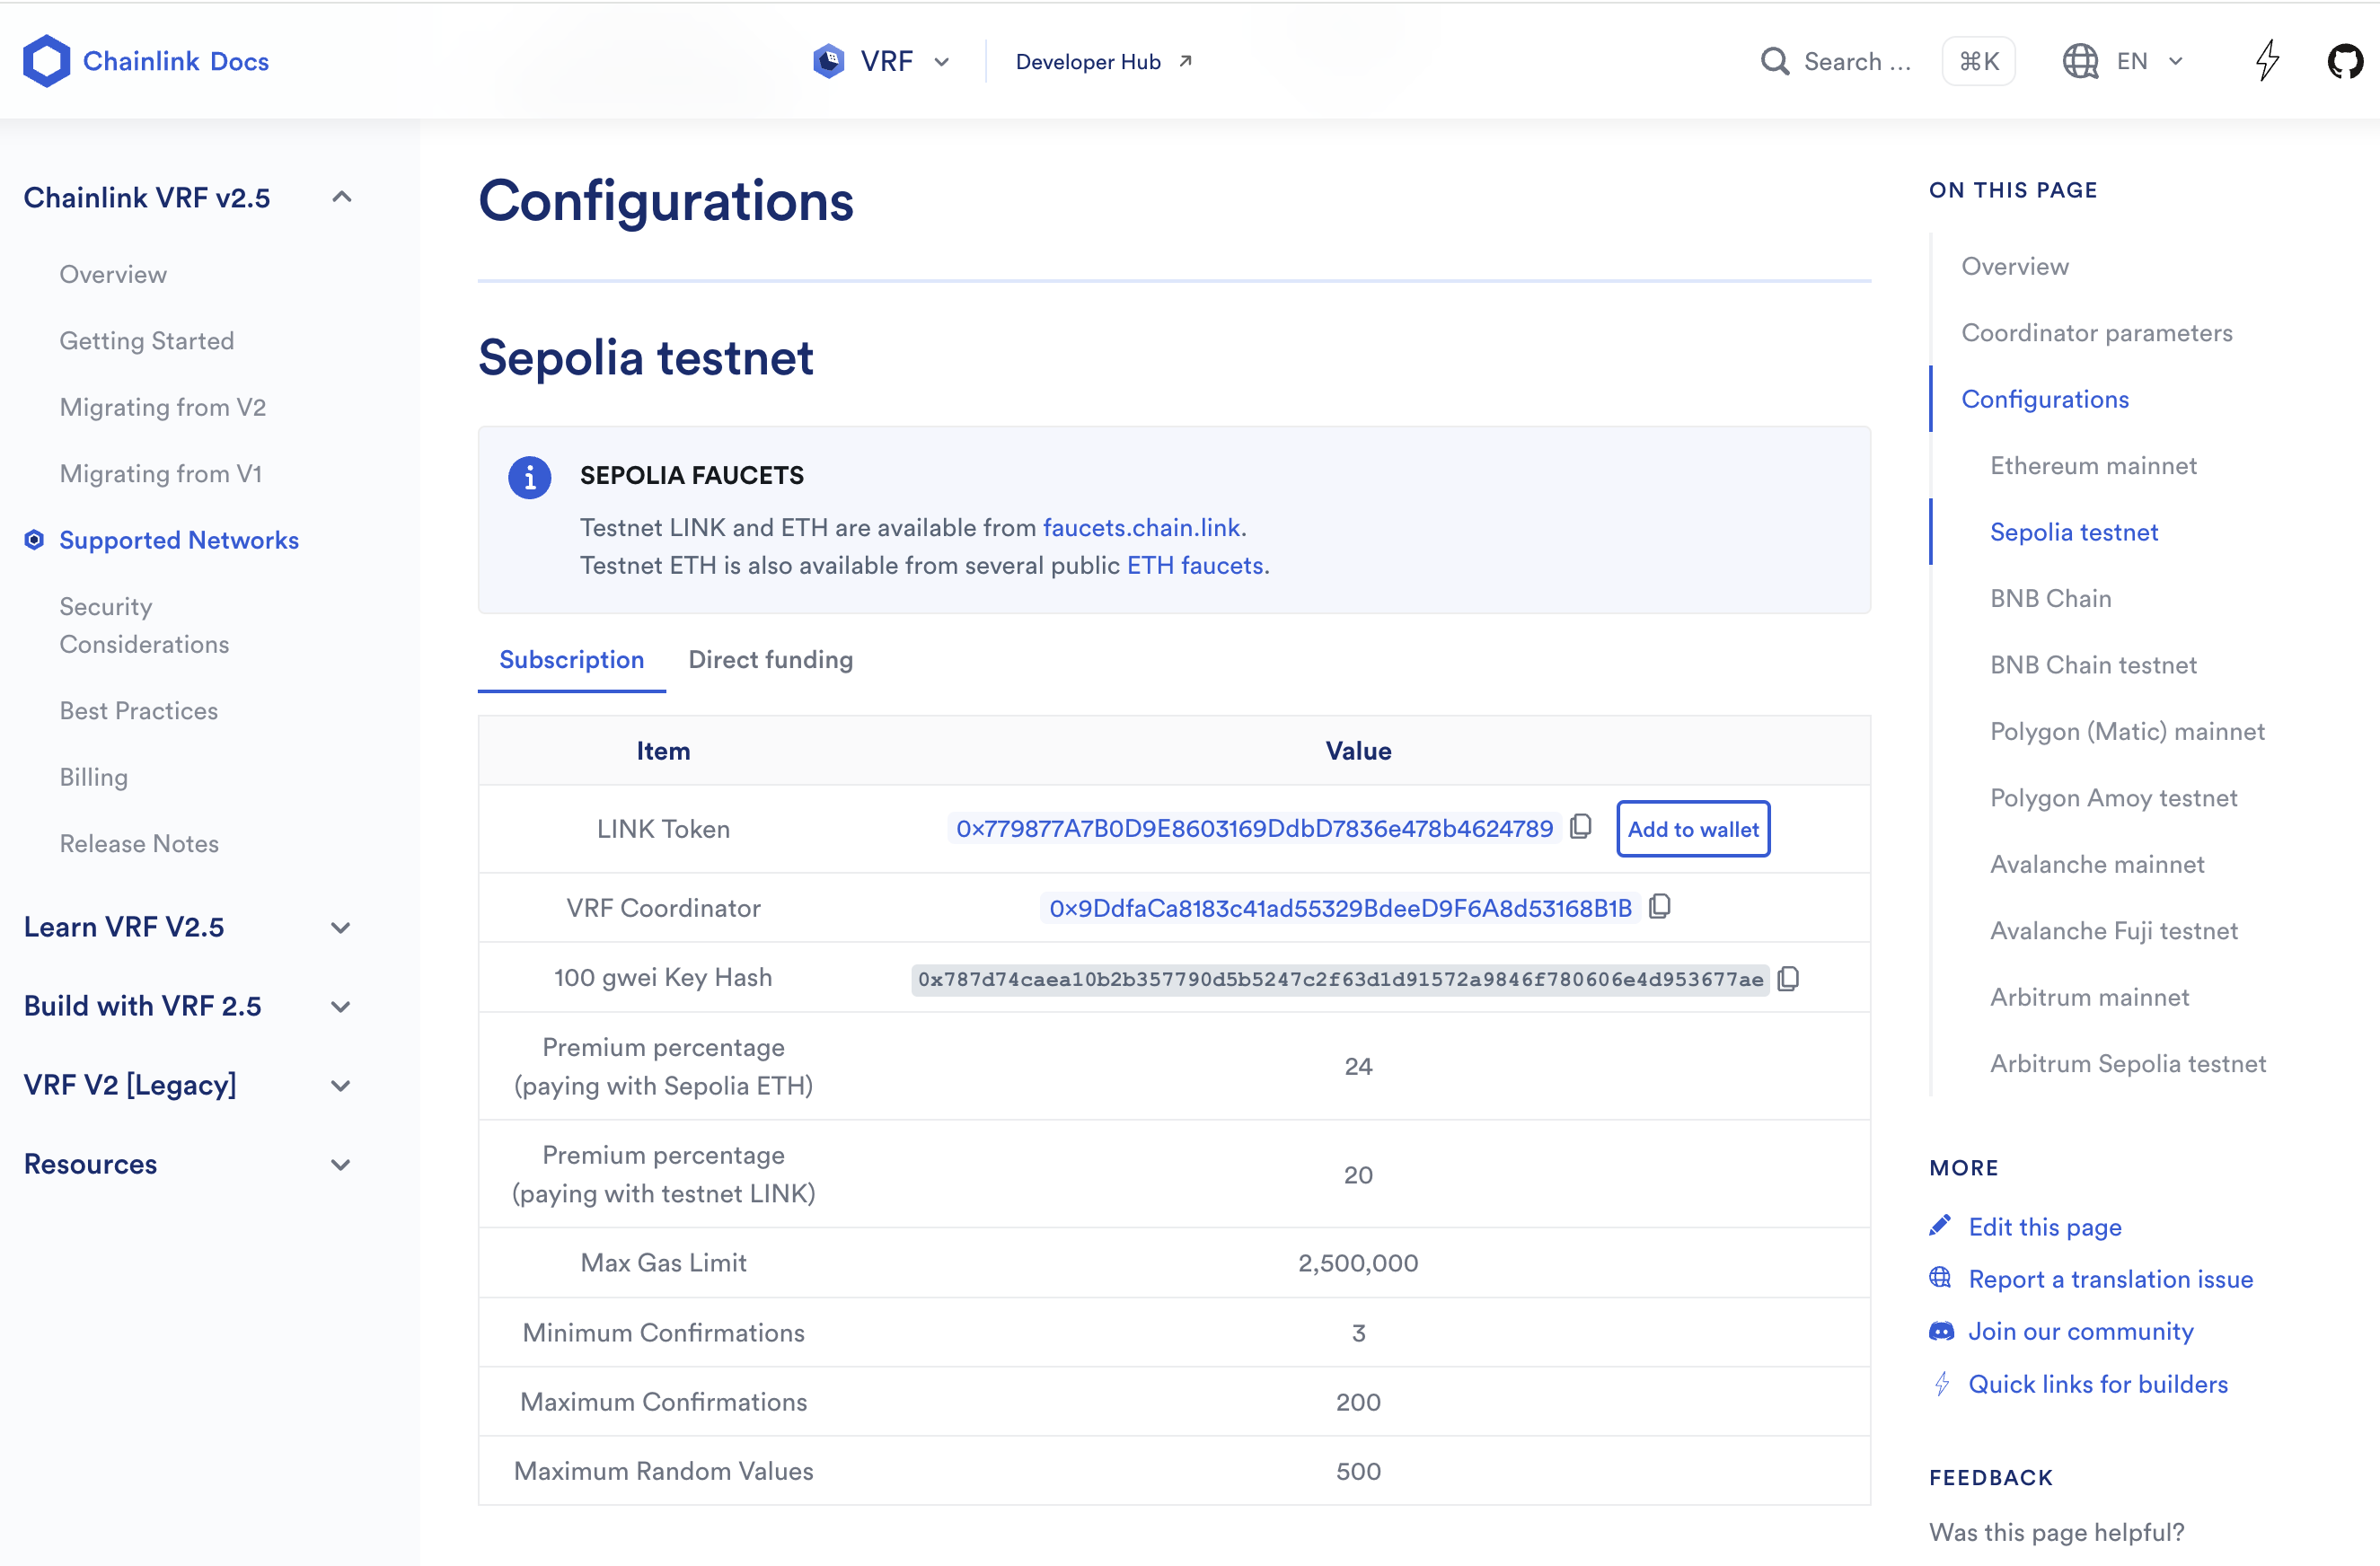The image size is (2380, 1566).
Task: Jump to Configurations in On This Page
Action: pyautogui.click(x=2045, y=399)
